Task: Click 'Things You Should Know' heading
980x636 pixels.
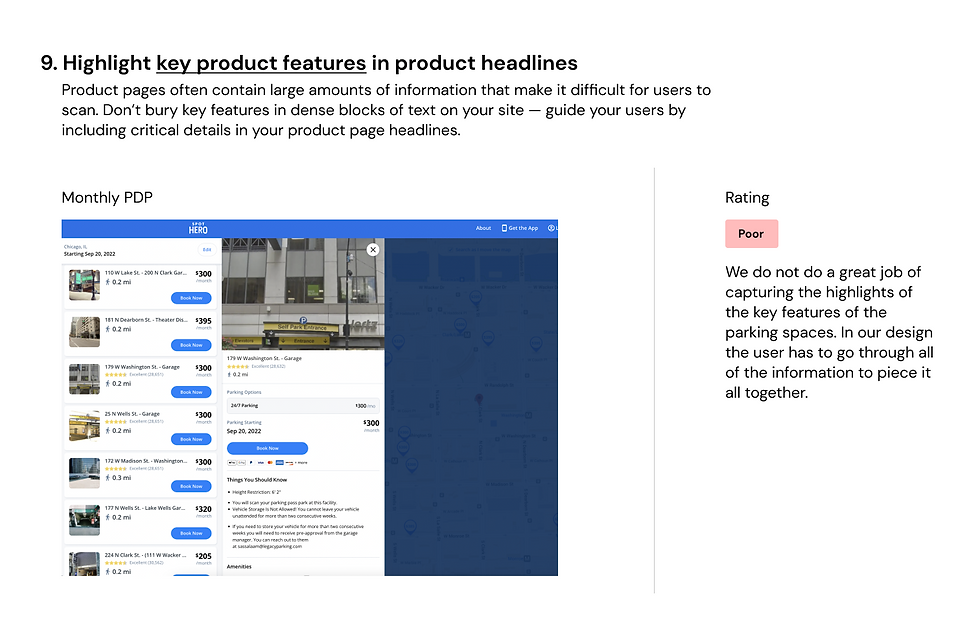Action: pos(257,480)
